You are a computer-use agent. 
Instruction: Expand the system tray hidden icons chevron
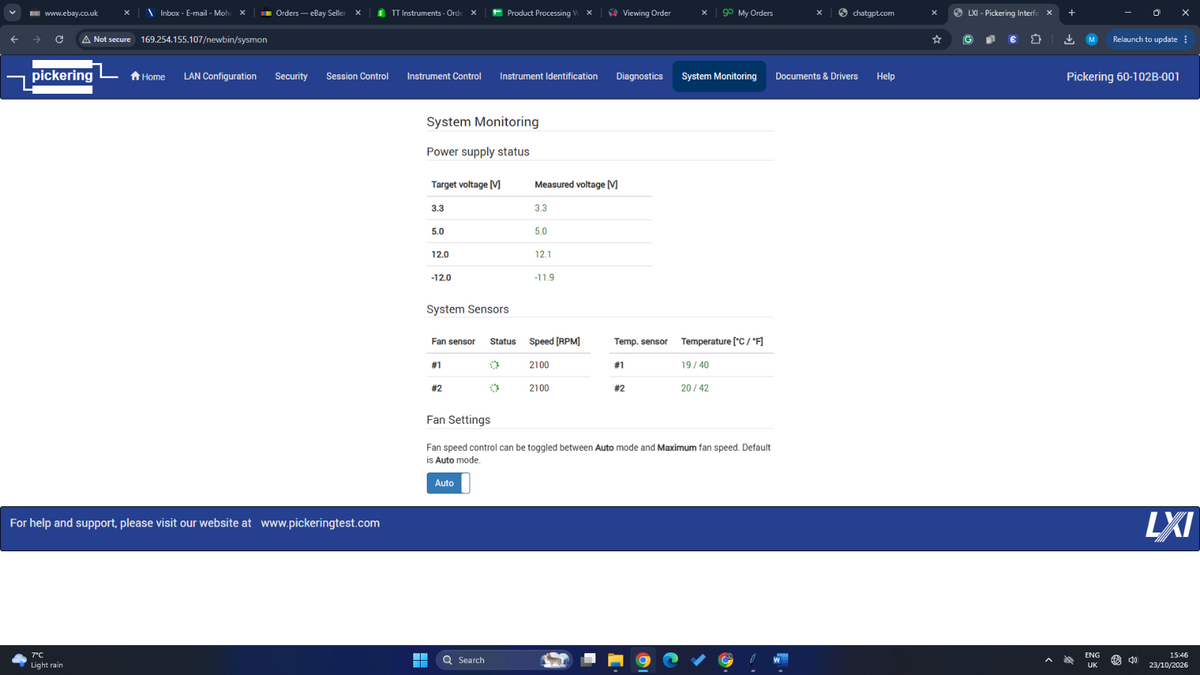[x=1049, y=660]
